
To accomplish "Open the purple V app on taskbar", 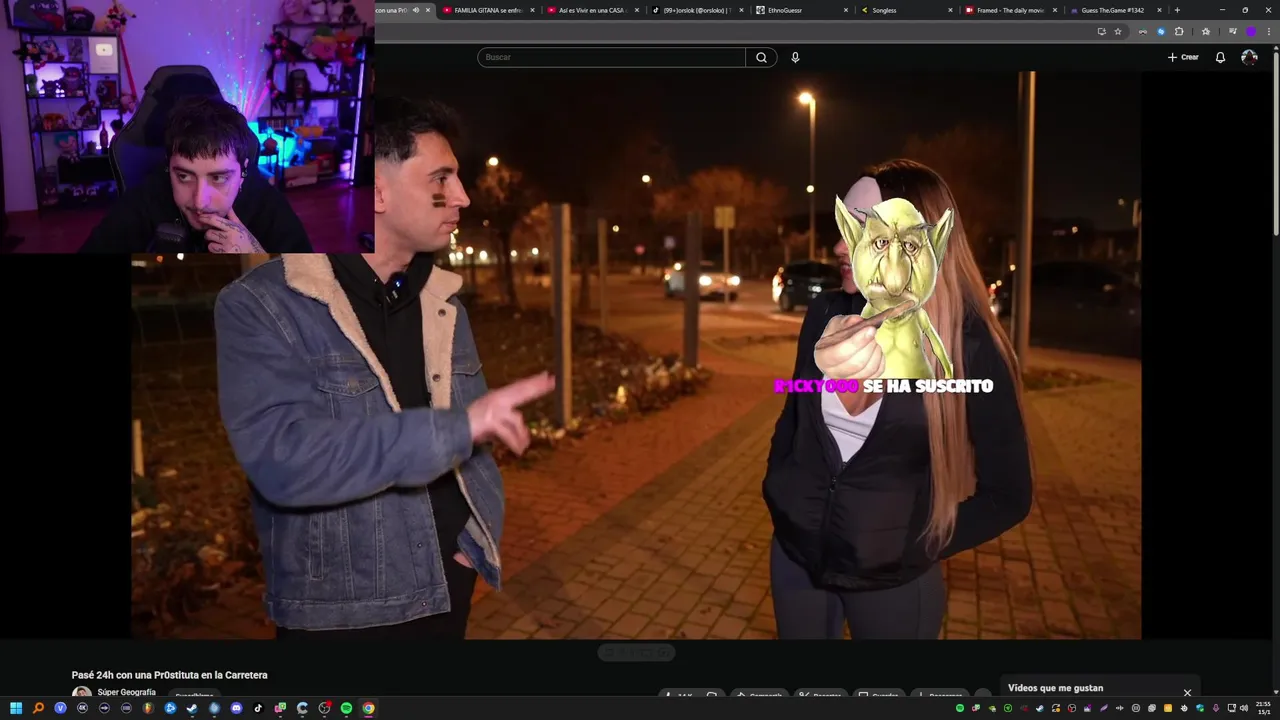I will (x=60, y=708).
